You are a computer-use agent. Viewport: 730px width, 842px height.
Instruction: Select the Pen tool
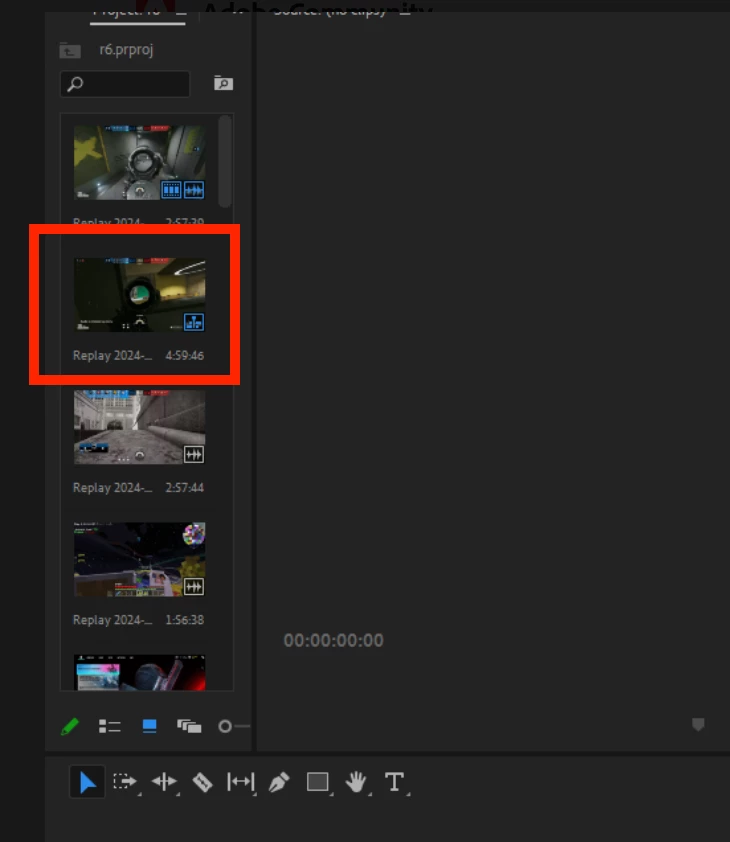click(279, 782)
